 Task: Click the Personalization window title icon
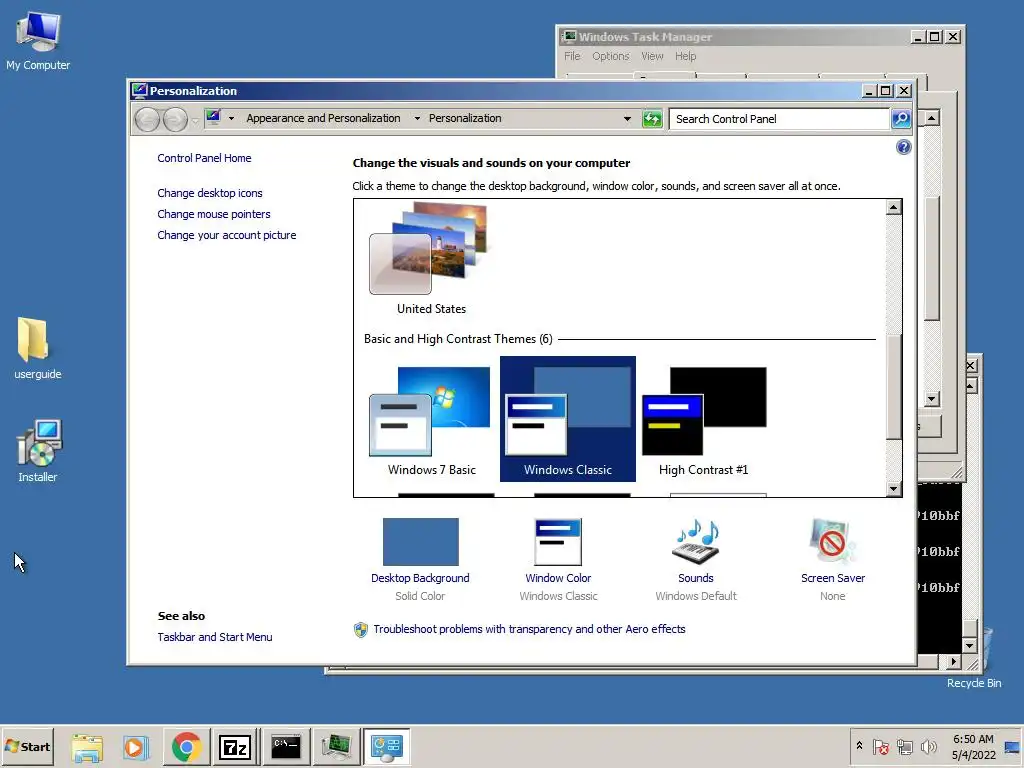click(x=139, y=91)
